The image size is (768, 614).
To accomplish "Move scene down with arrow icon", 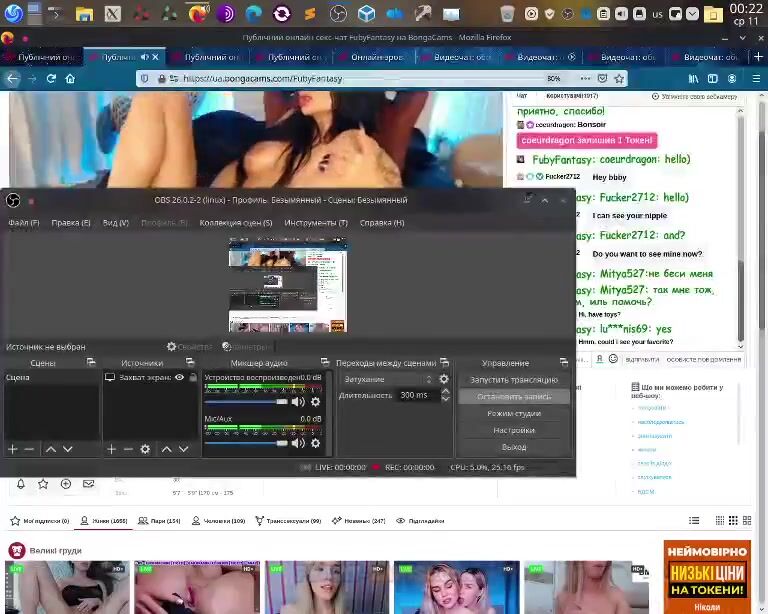I will tap(67, 450).
